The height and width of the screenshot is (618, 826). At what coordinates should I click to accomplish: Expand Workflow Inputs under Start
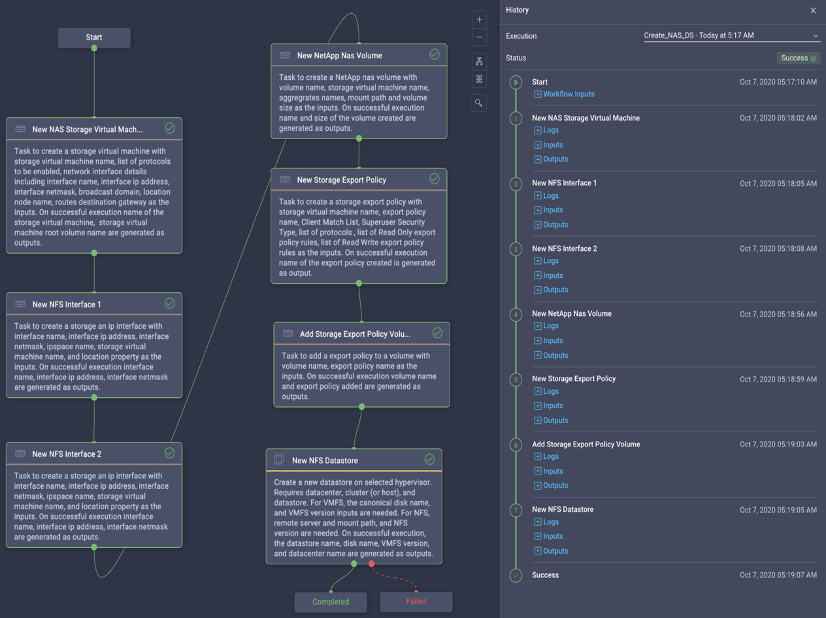[564, 94]
